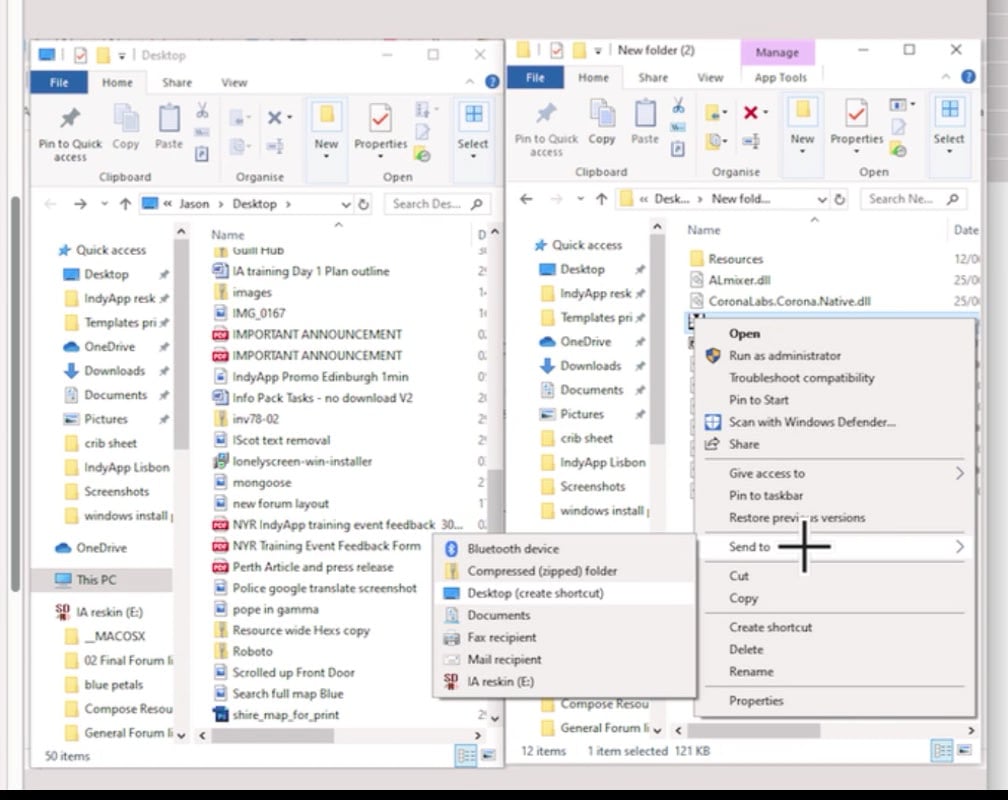
Task: Open IndyApp Lisbon in New folder (2) navigation
Action: [602, 462]
